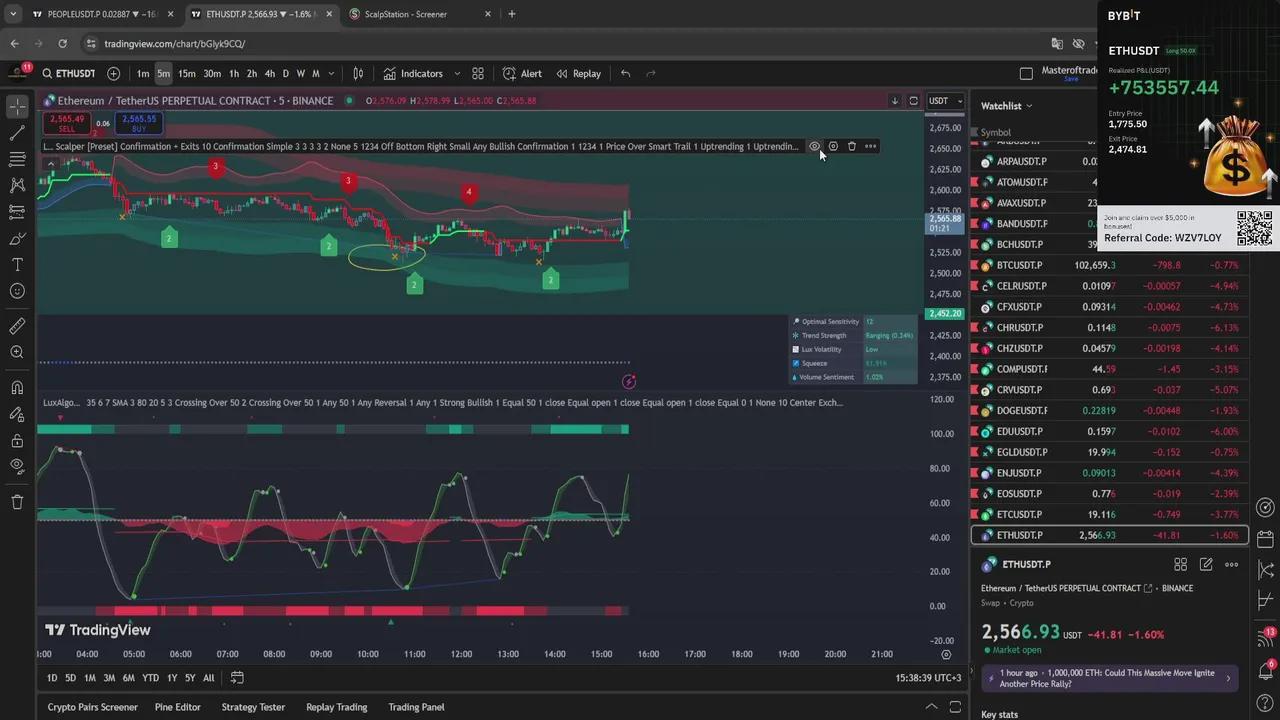The width and height of the screenshot is (1280, 720).
Task: Open the Trading Panel tab
Action: pyautogui.click(x=416, y=707)
